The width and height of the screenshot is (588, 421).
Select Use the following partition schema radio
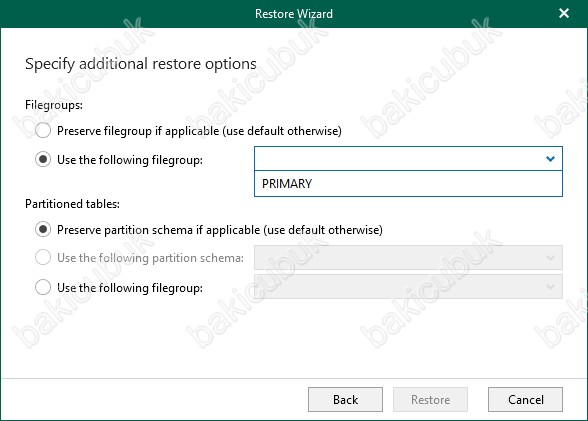pyautogui.click(x=43, y=258)
